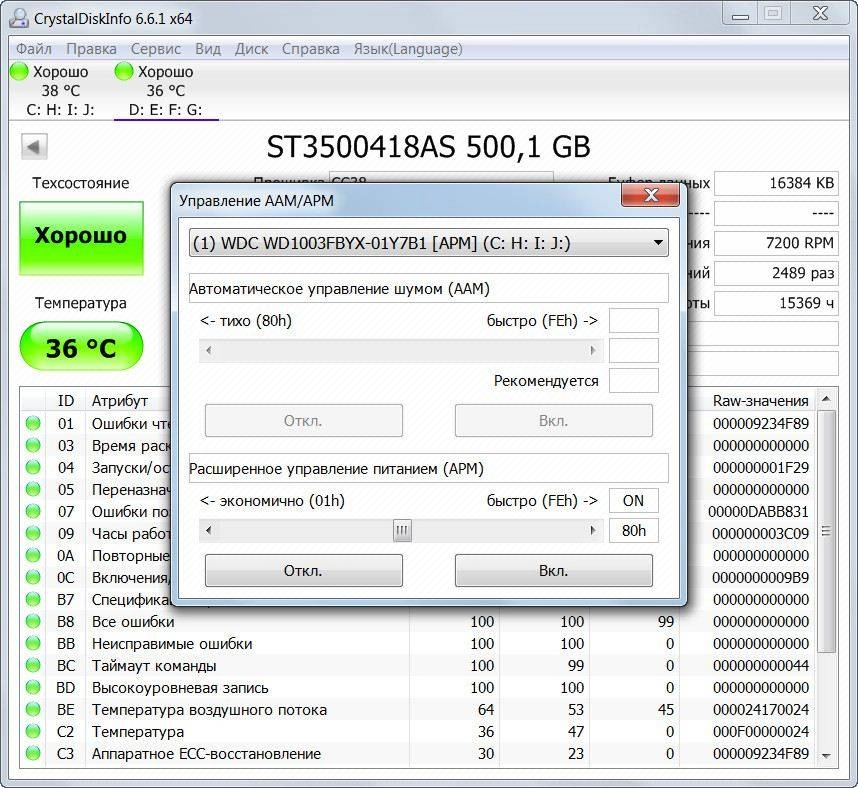
Task: Click the green status icon for attribute 01
Action: (x=33, y=424)
